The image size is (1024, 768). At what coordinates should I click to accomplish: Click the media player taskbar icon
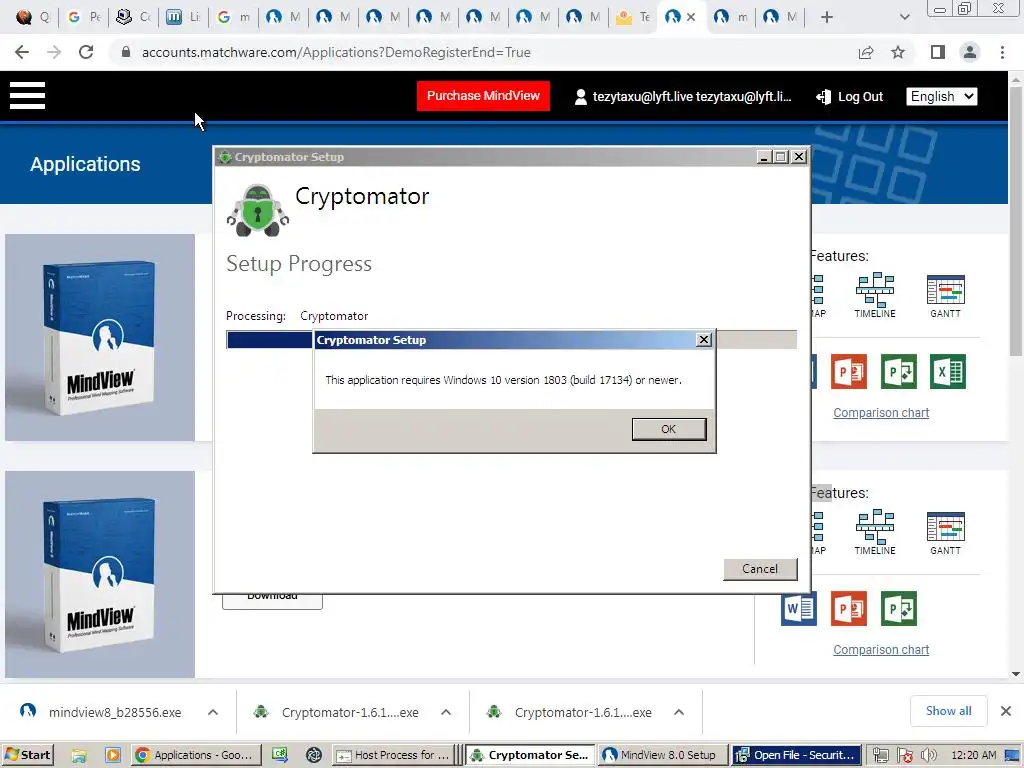click(112, 755)
